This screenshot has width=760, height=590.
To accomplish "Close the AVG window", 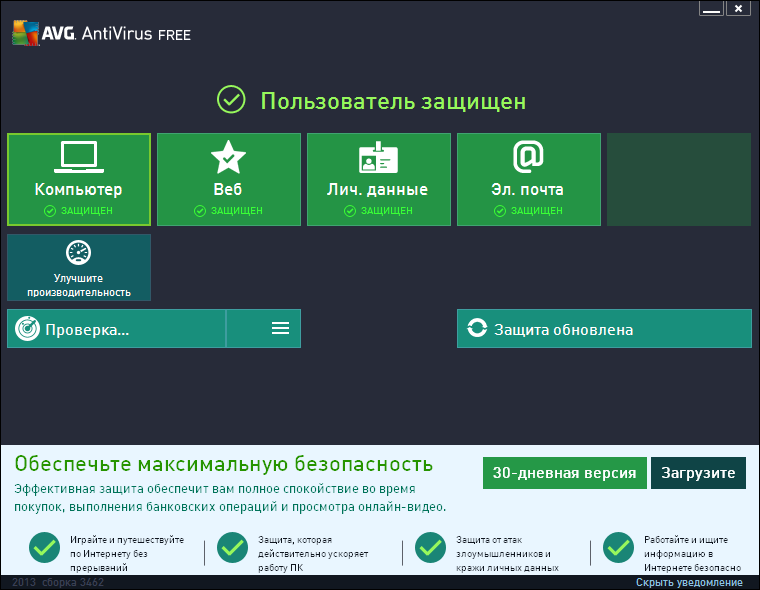I will click(738, 8).
